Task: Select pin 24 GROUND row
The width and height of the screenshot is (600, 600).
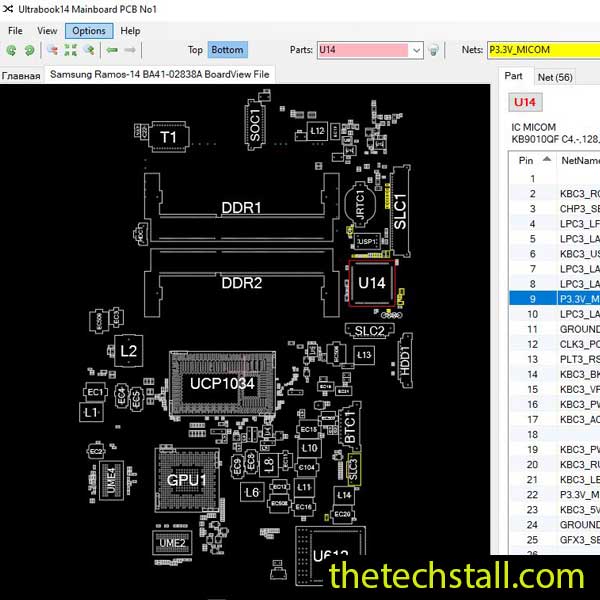Action: pos(555,525)
